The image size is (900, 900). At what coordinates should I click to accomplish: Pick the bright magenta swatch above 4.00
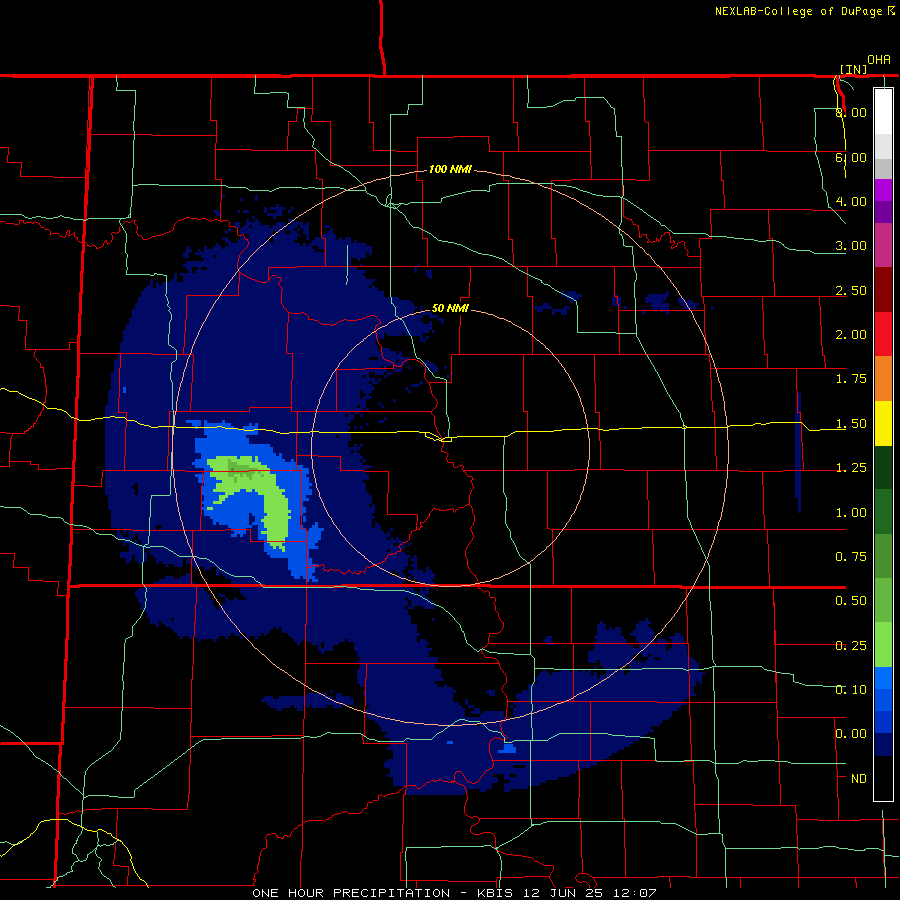pyautogui.click(x=883, y=190)
